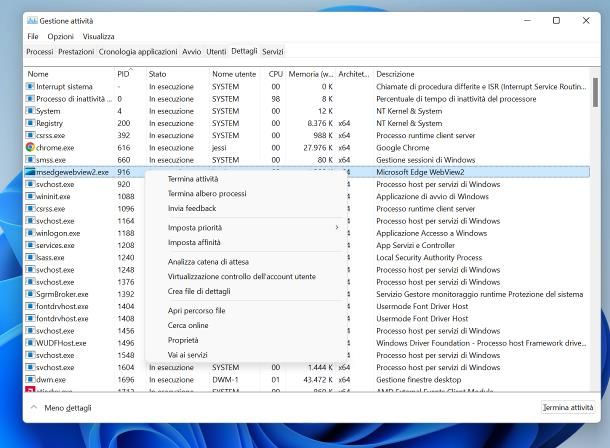Choose Termina attività in context menu
The width and height of the screenshot is (610, 448).
coord(193,179)
